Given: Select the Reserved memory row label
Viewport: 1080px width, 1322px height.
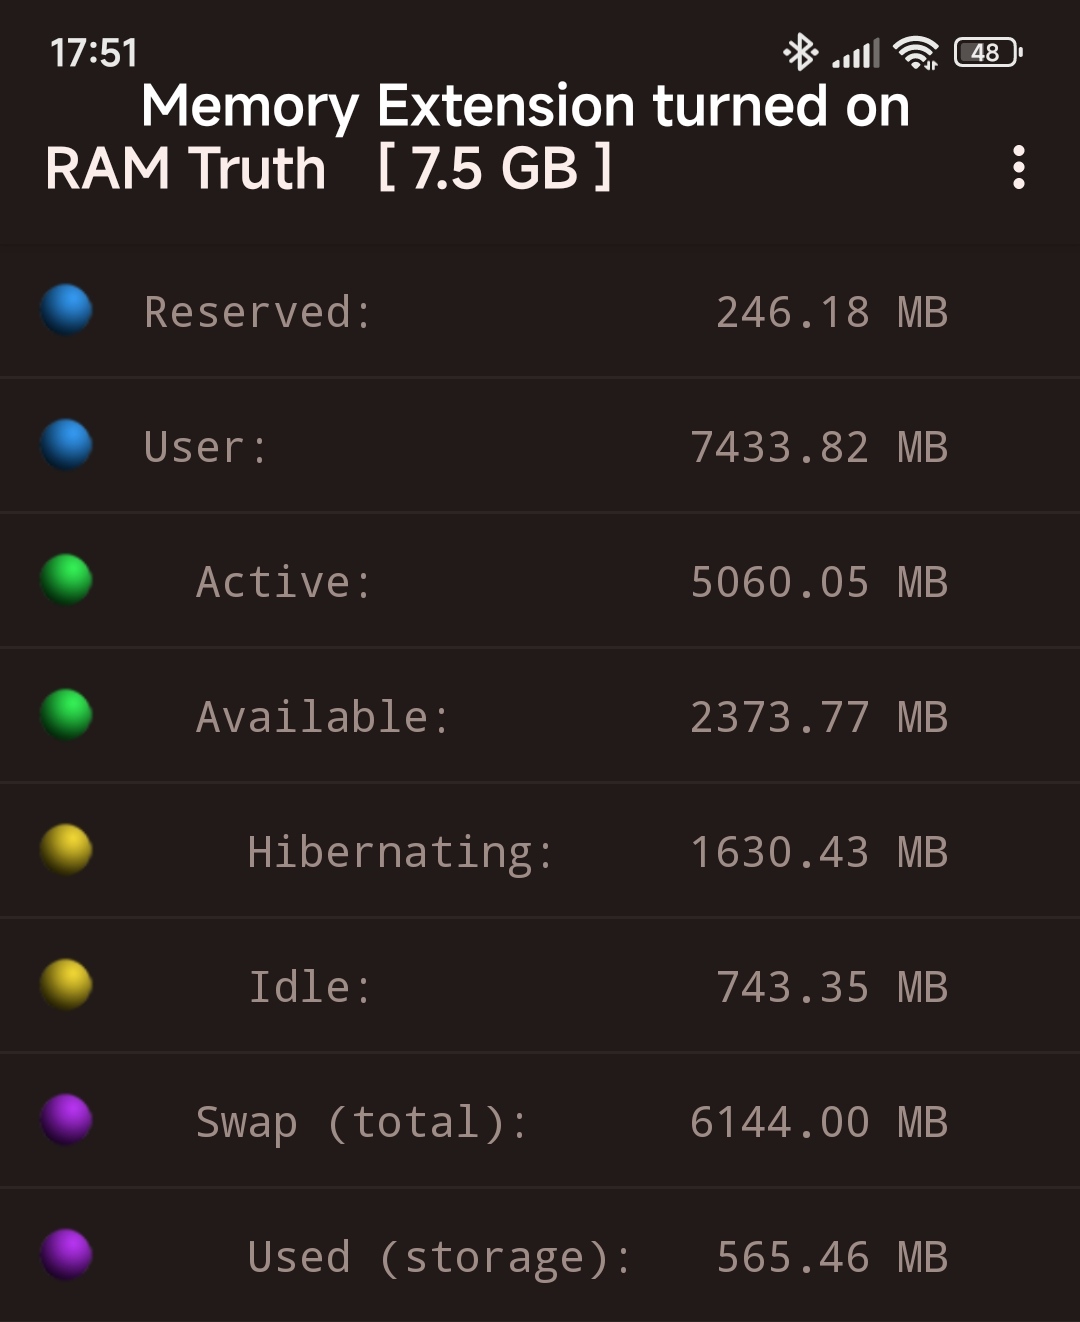Looking at the screenshot, I should [258, 312].
